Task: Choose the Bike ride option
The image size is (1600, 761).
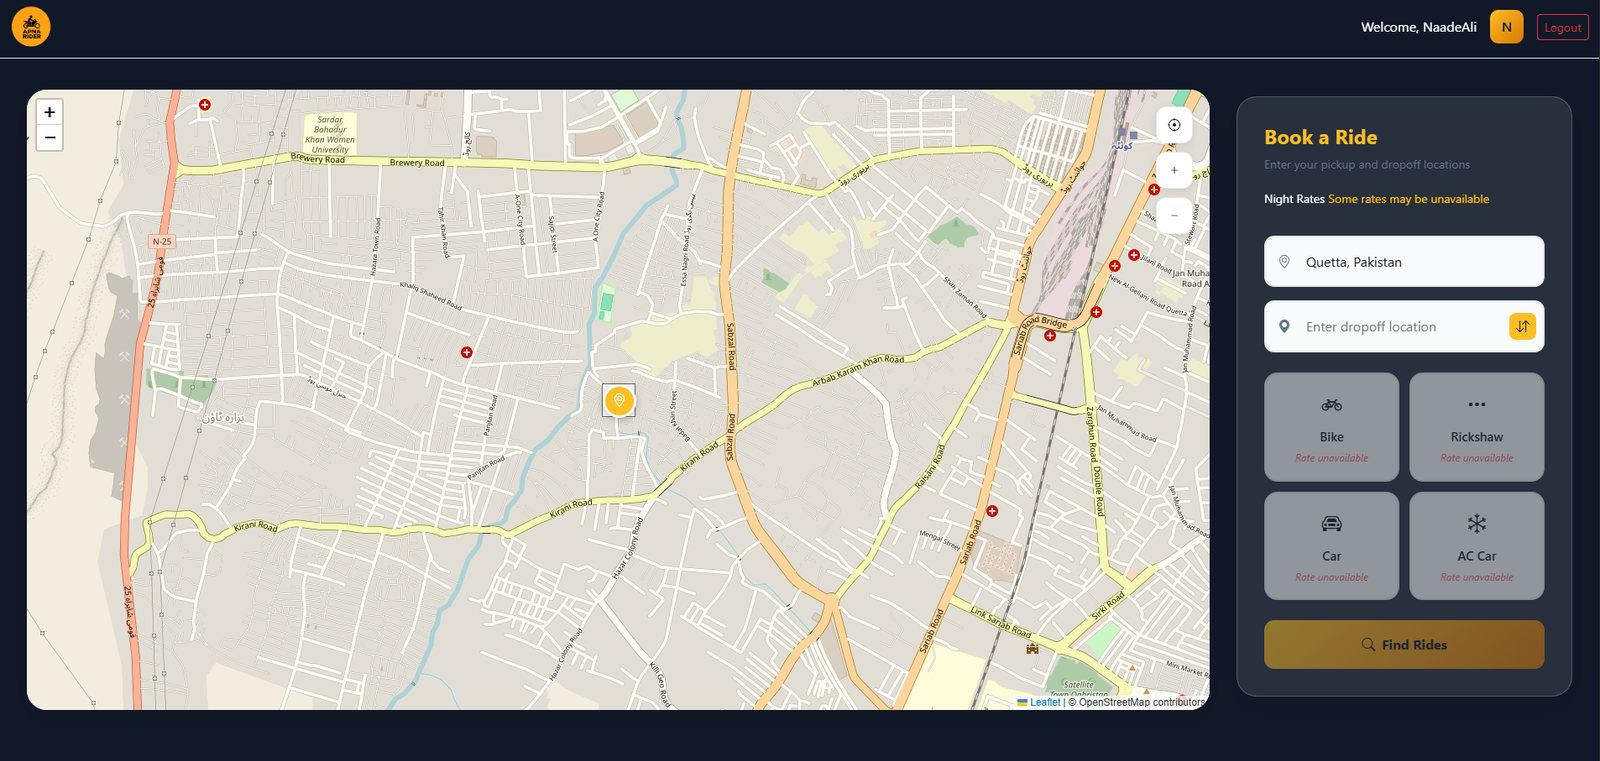Action: [x=1331, y=427]
